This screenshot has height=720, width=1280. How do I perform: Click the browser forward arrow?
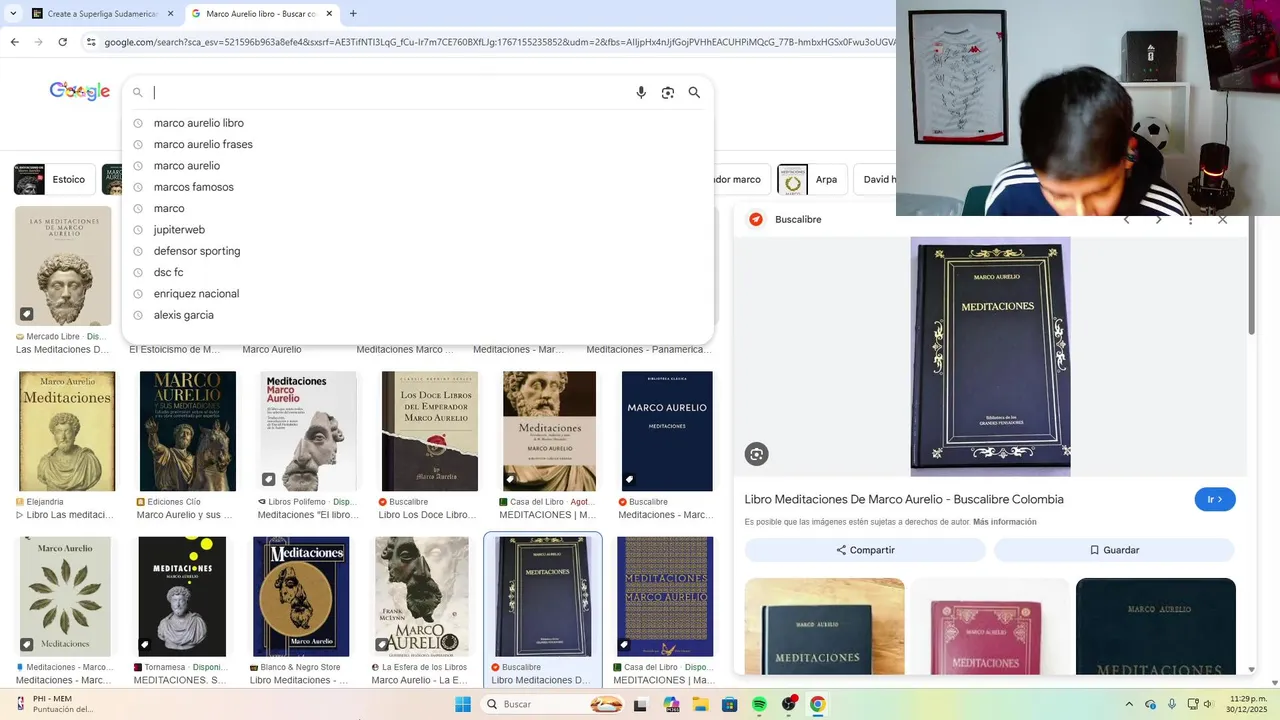pyautogui.click(x=39, y=42)
